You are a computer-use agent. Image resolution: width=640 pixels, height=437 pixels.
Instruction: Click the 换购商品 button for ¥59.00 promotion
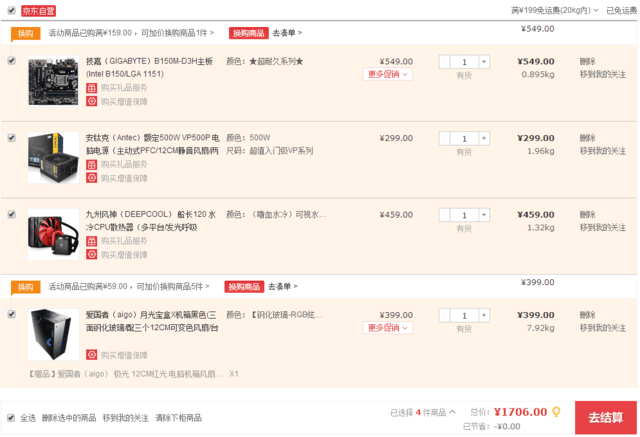pos(244,287)
